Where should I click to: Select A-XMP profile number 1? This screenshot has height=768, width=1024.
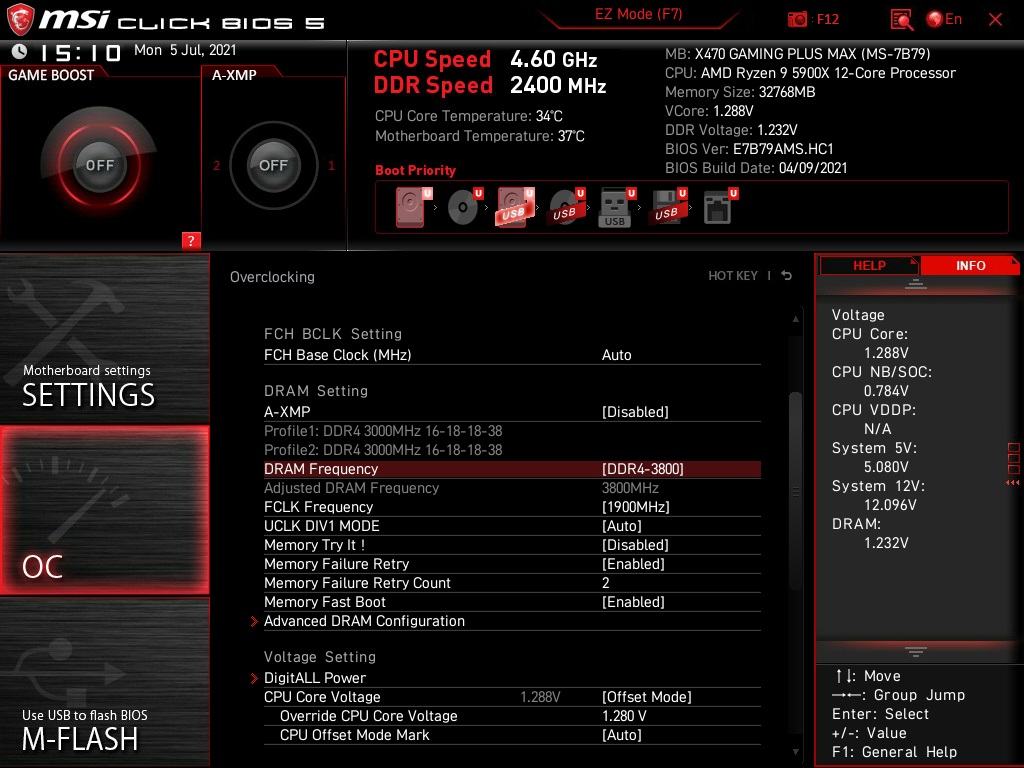point(331,166)
